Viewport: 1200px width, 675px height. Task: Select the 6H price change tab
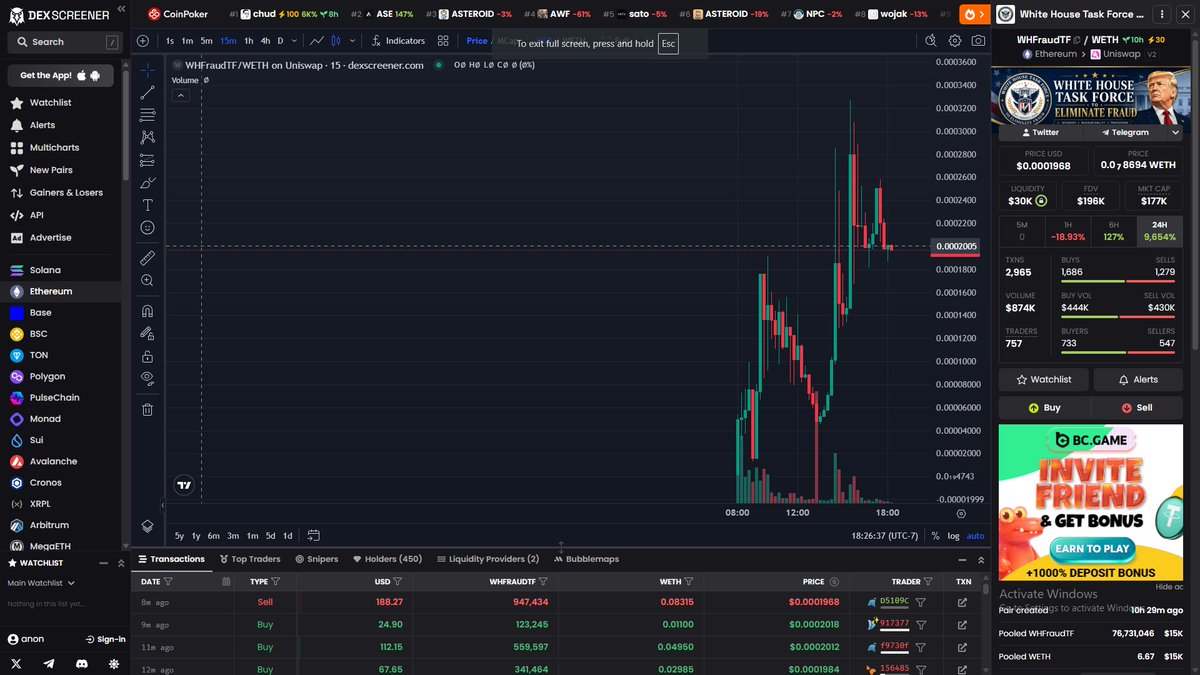[x=1113, y=231]
